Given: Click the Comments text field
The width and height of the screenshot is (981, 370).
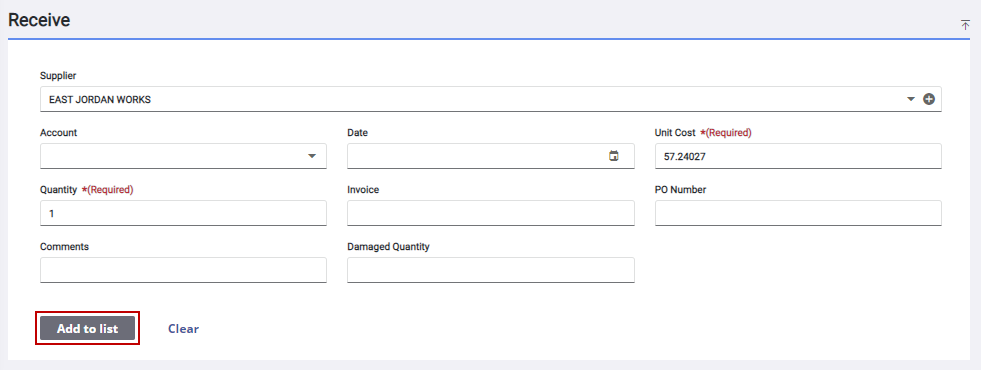Looking at the screenshot, I should (183, 270).
